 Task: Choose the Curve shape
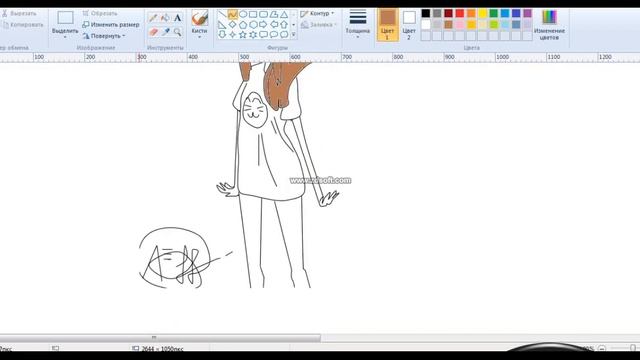coord(233,15)
